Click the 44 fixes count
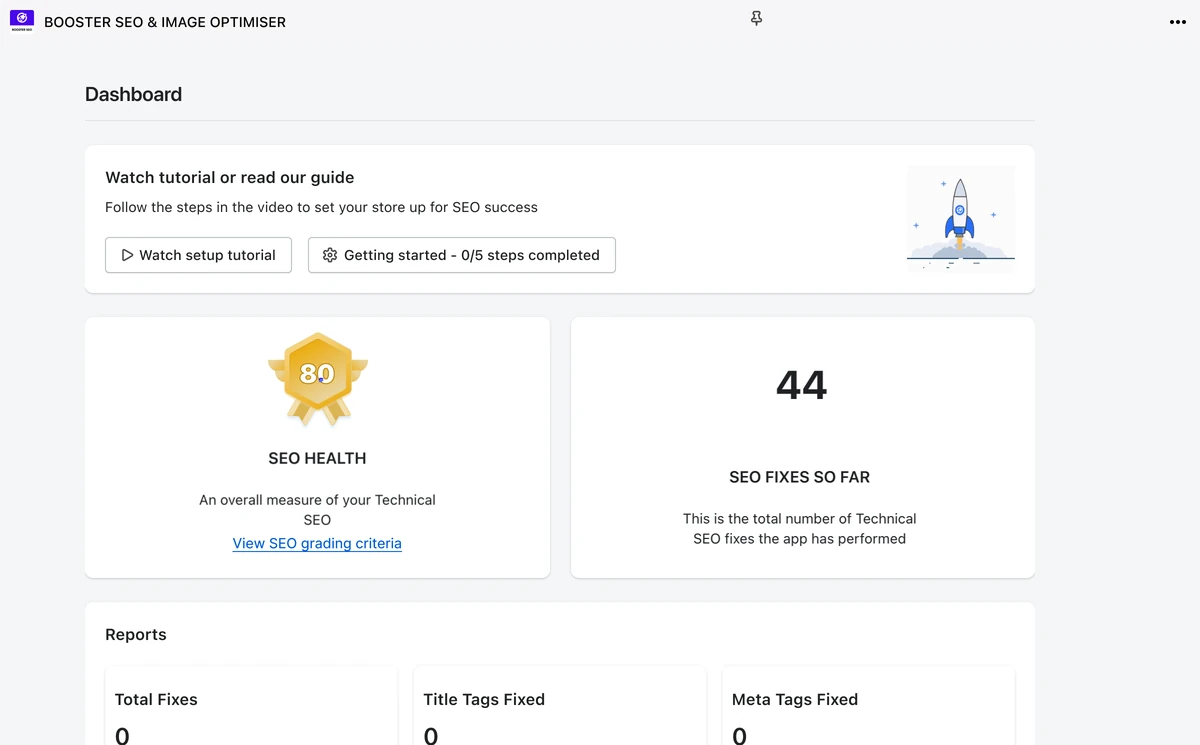Screen dimensions: 1200x745 click(x=802, y=385)
